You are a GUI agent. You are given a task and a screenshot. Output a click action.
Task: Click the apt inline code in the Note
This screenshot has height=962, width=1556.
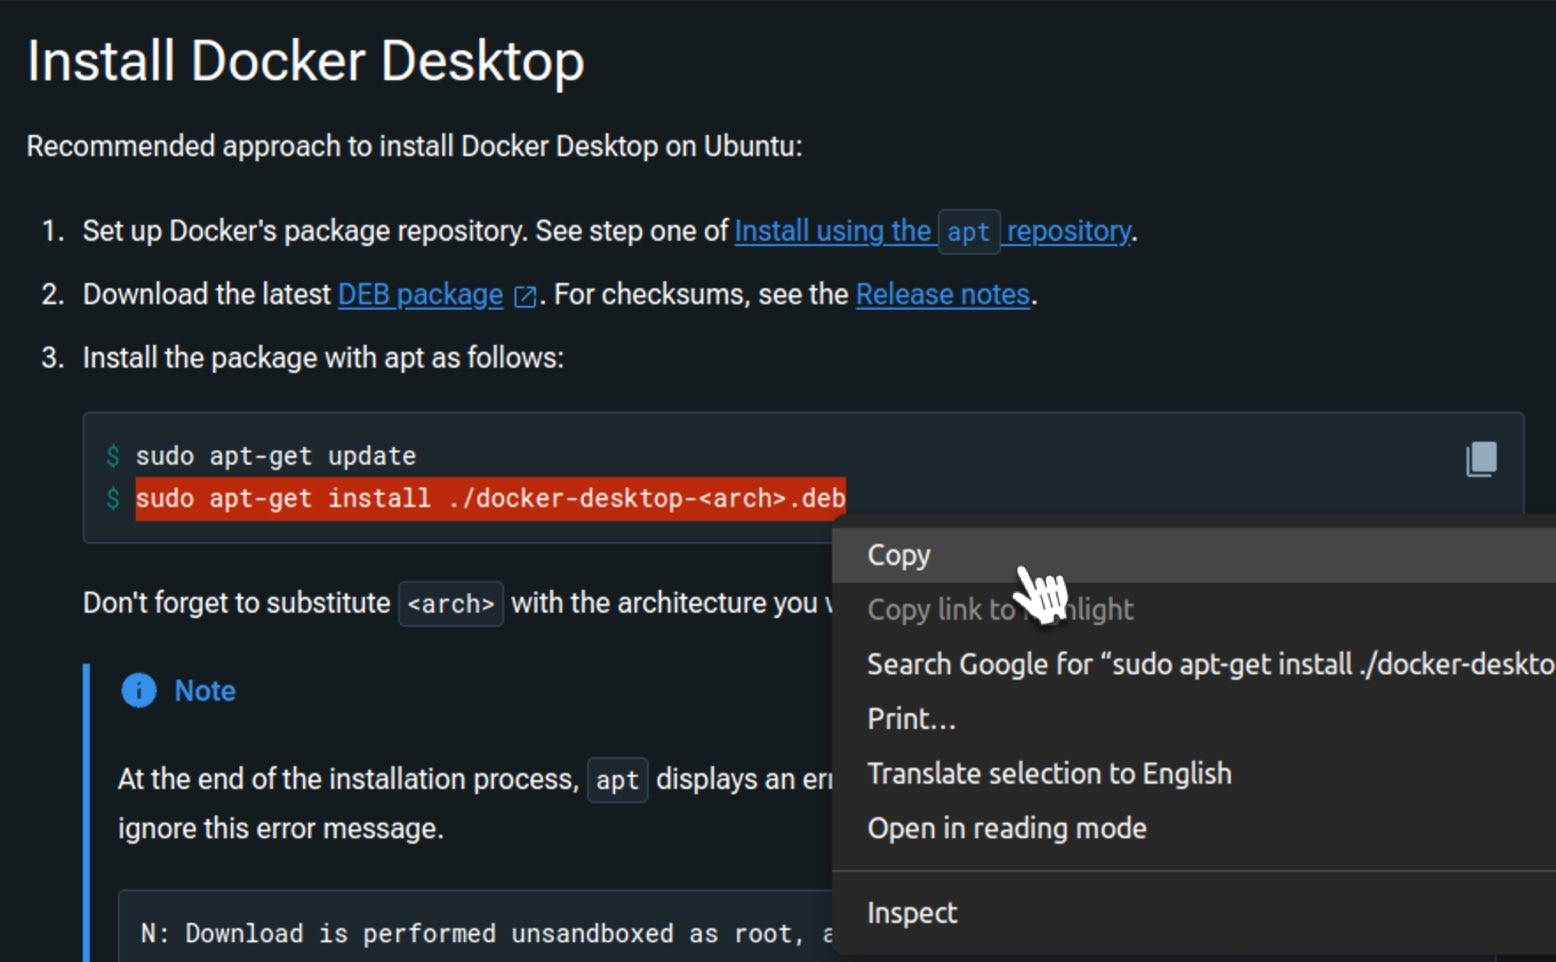617,780
